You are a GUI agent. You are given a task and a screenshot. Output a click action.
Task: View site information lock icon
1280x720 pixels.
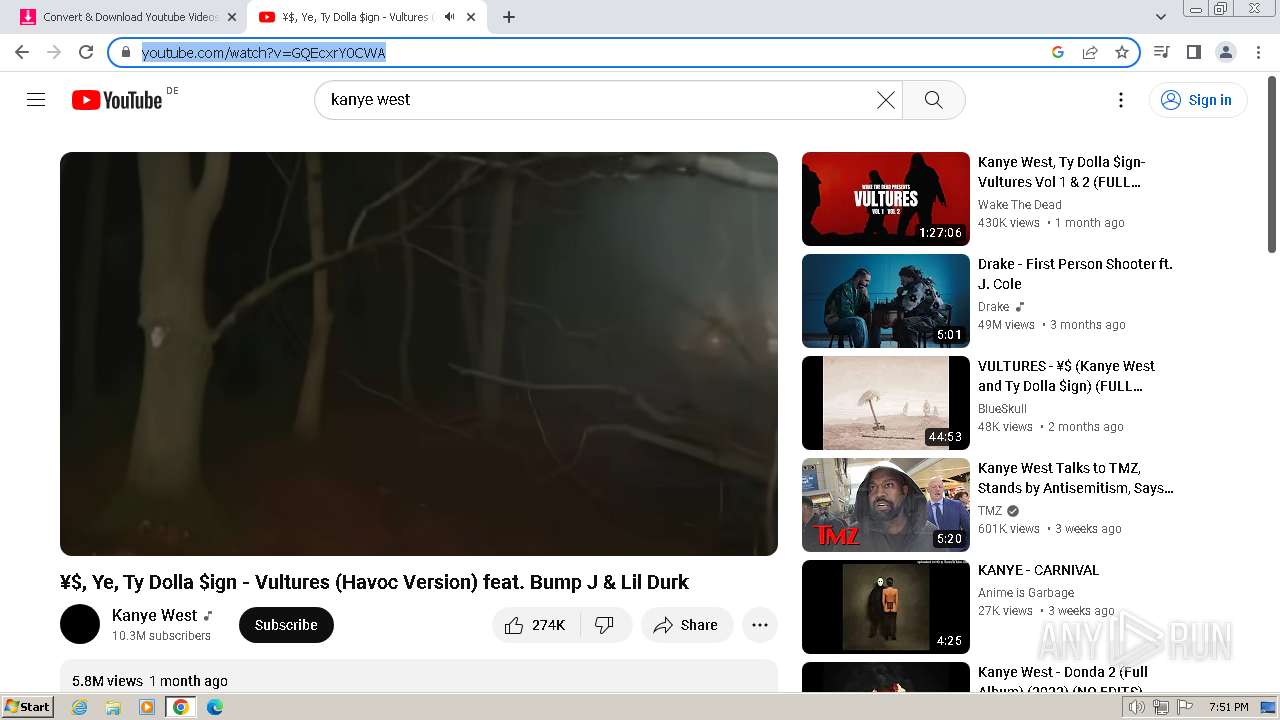point(126,52)
